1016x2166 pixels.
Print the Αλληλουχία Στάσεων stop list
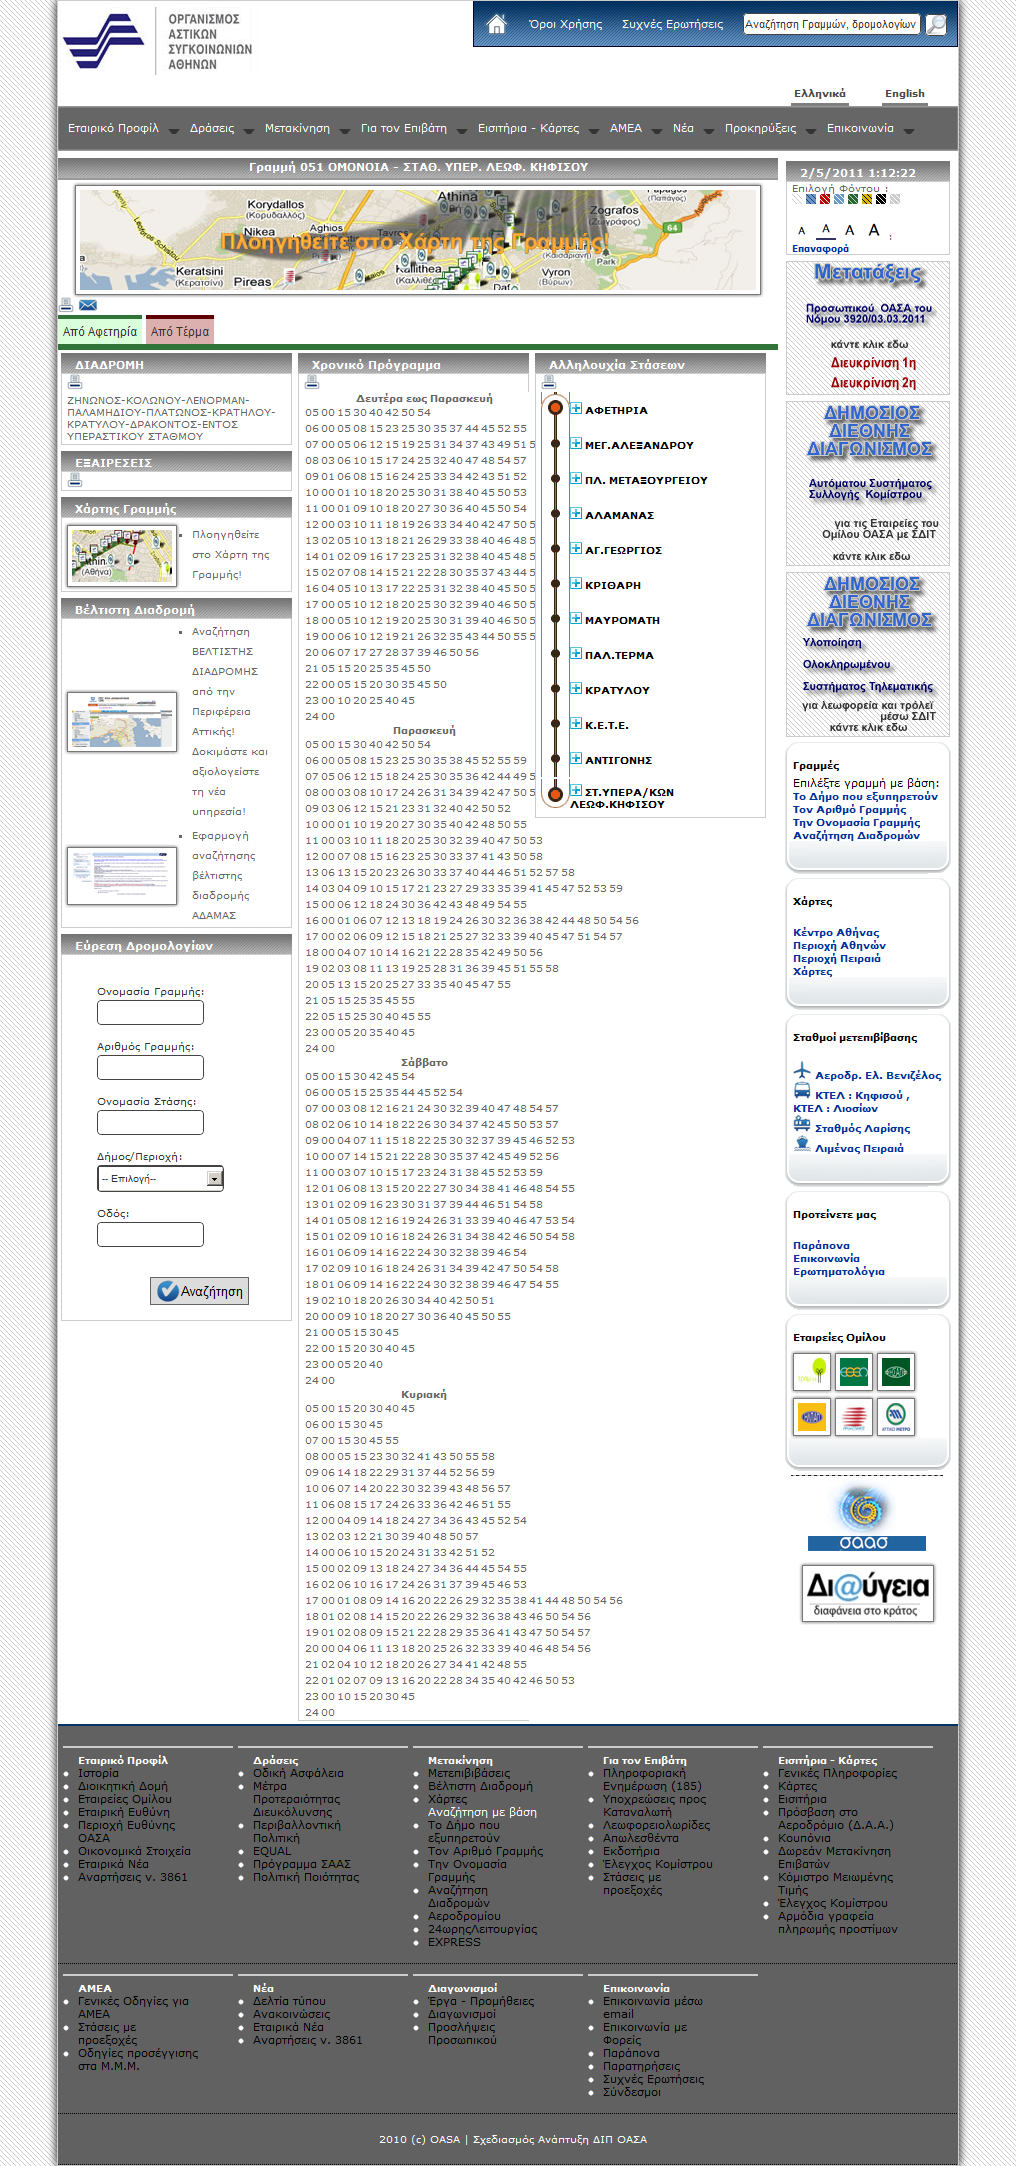pyautogui.click(x=548, y=382)
